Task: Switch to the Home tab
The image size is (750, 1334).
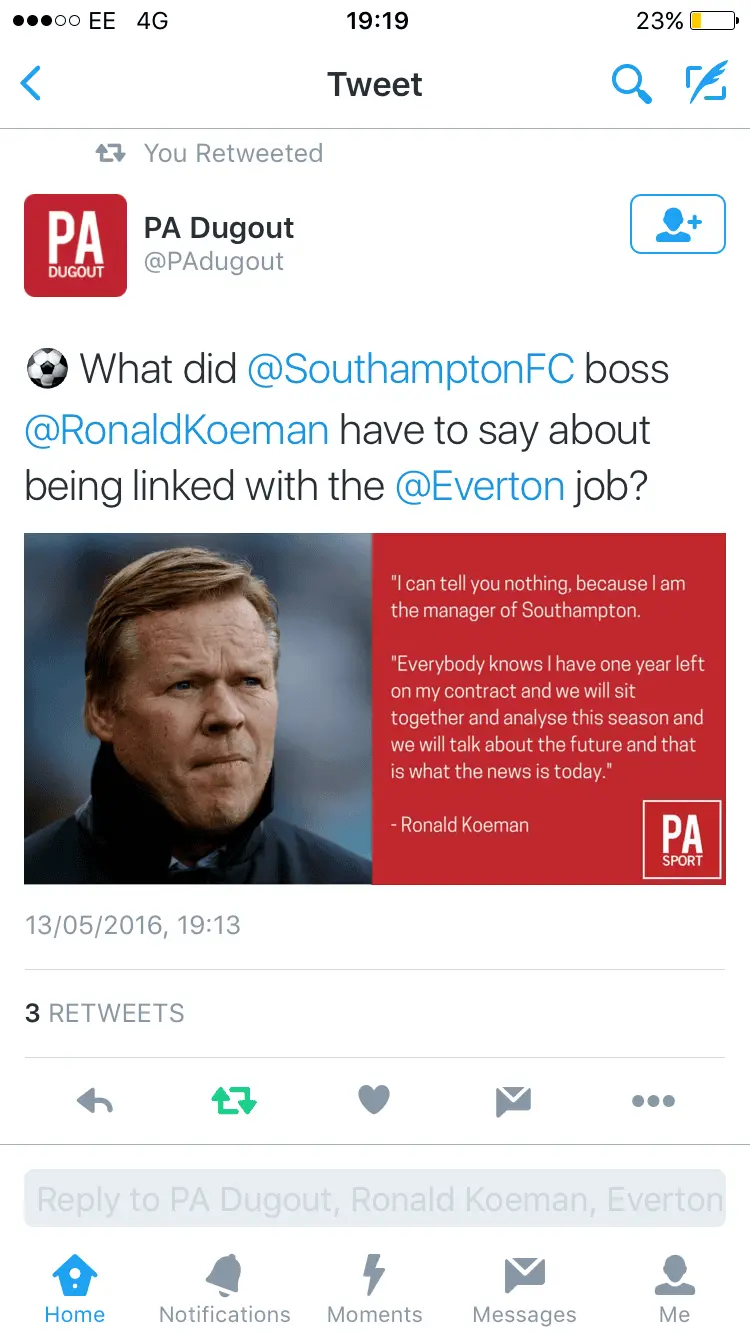Action: [x=75, y=1290]
